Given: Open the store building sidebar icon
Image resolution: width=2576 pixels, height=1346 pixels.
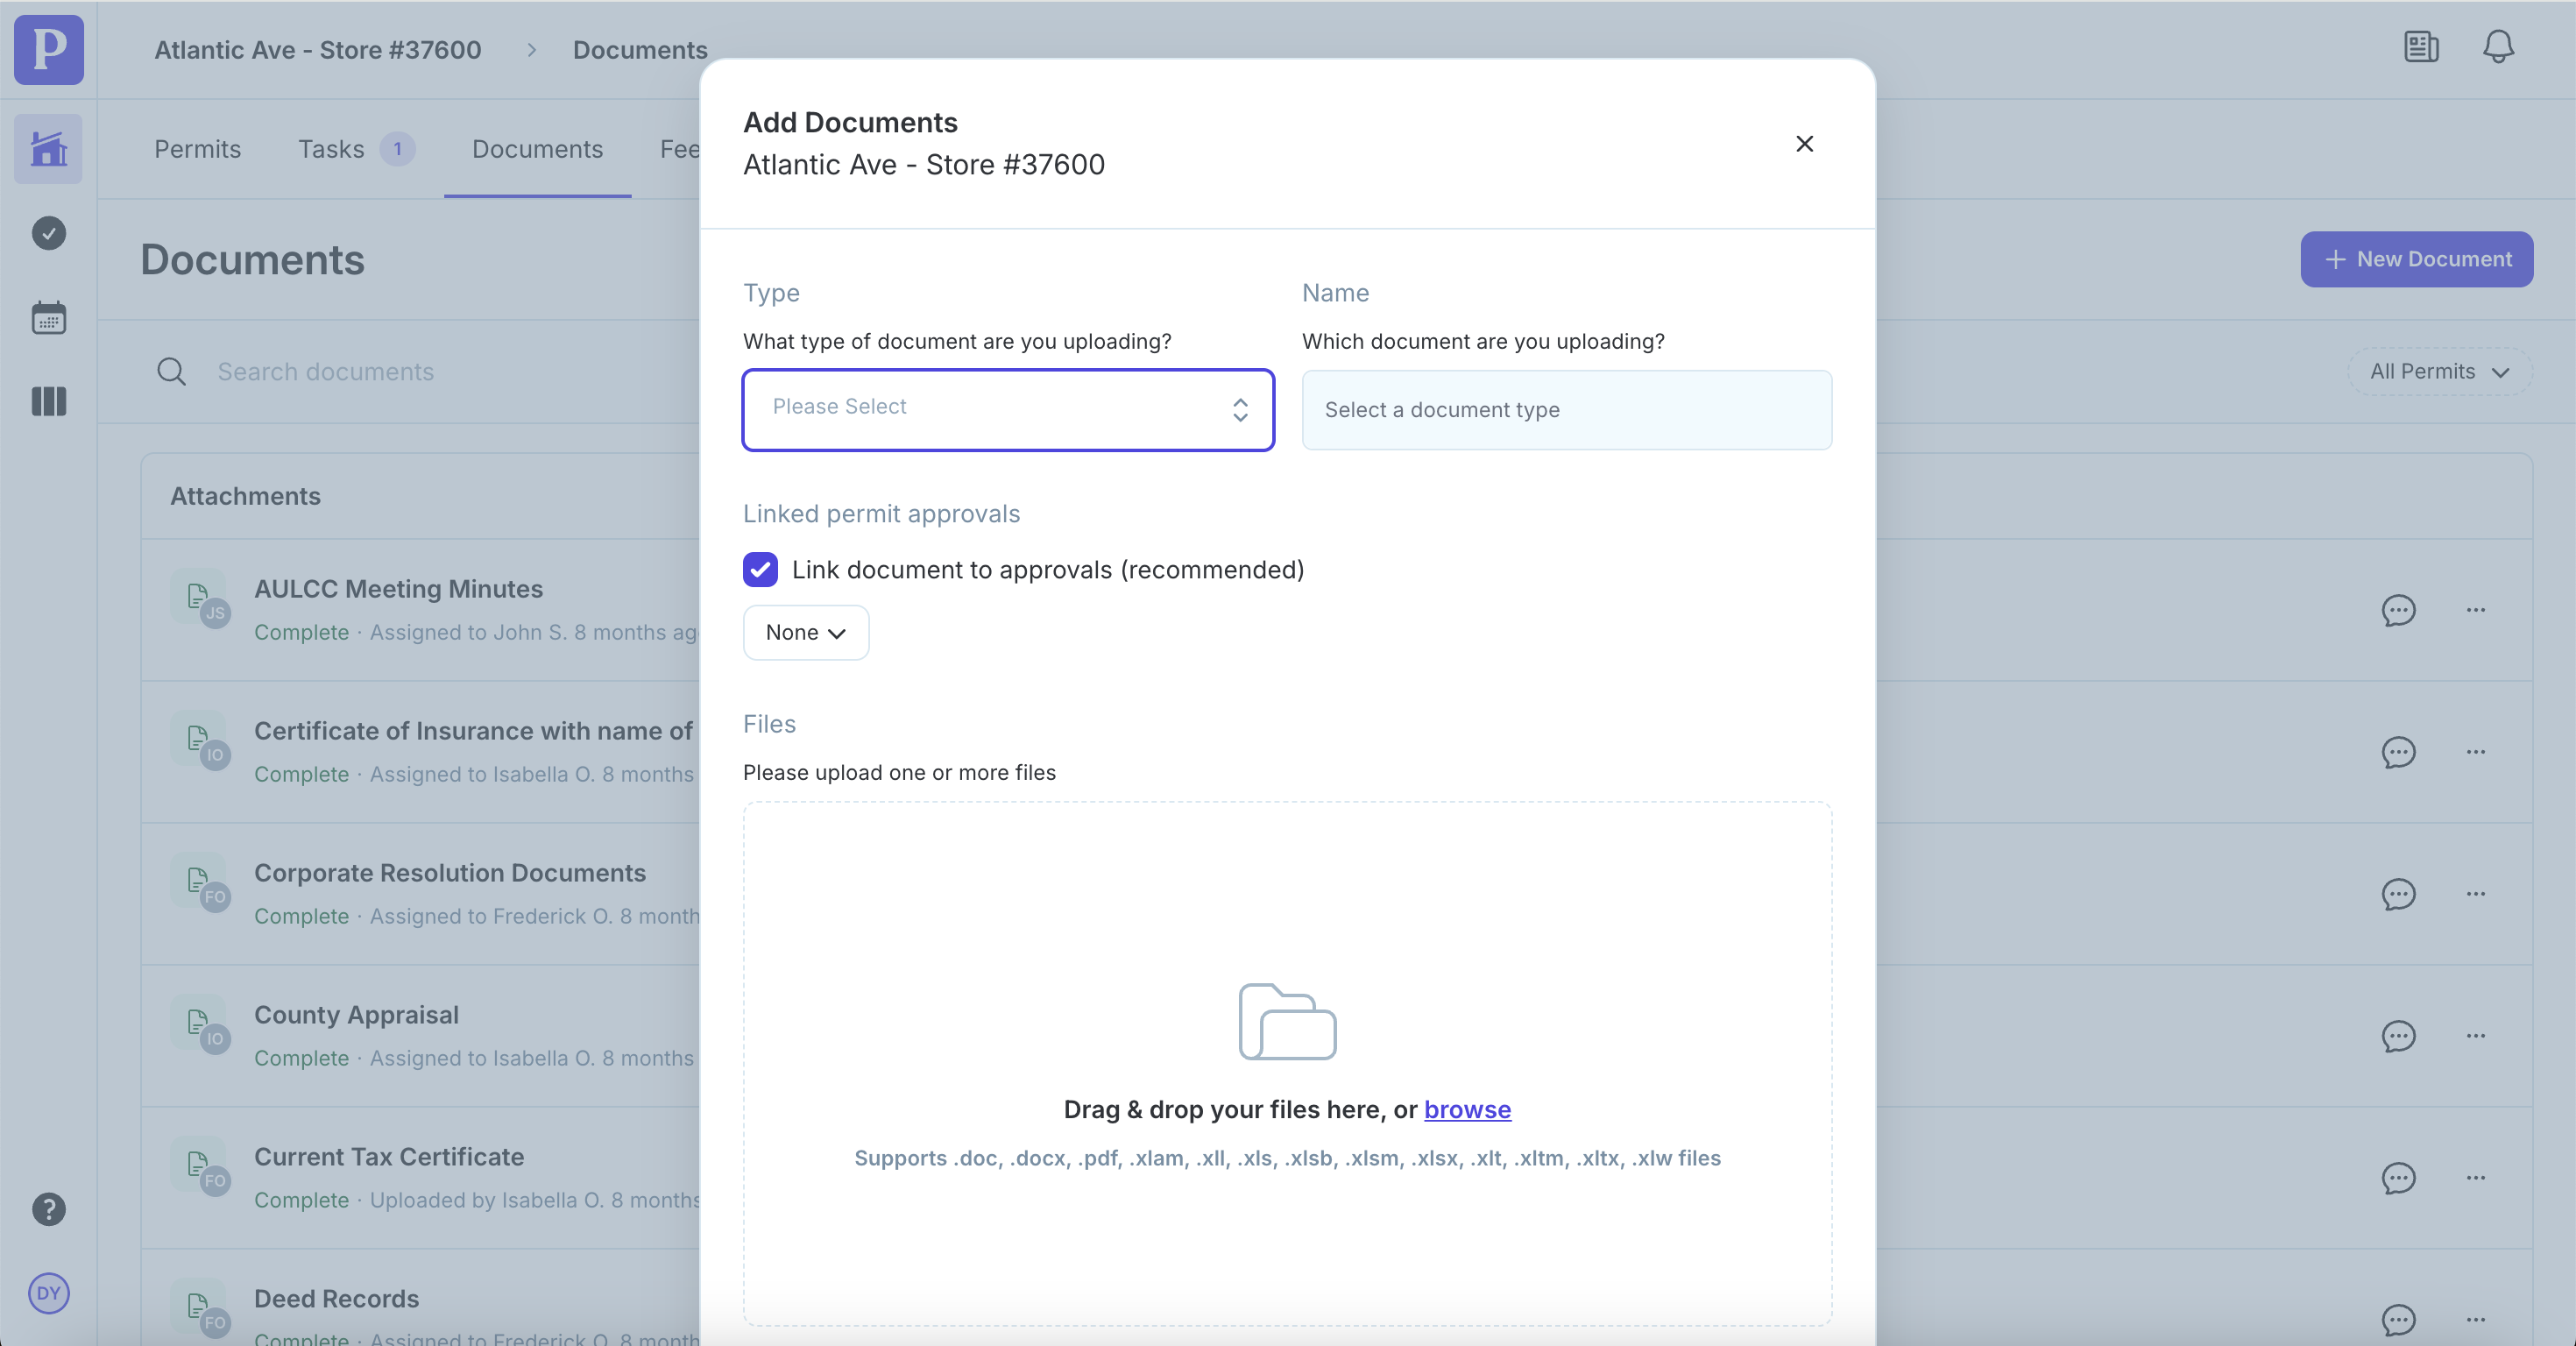Looking at the screenshot, I should [x=48, y=149].
